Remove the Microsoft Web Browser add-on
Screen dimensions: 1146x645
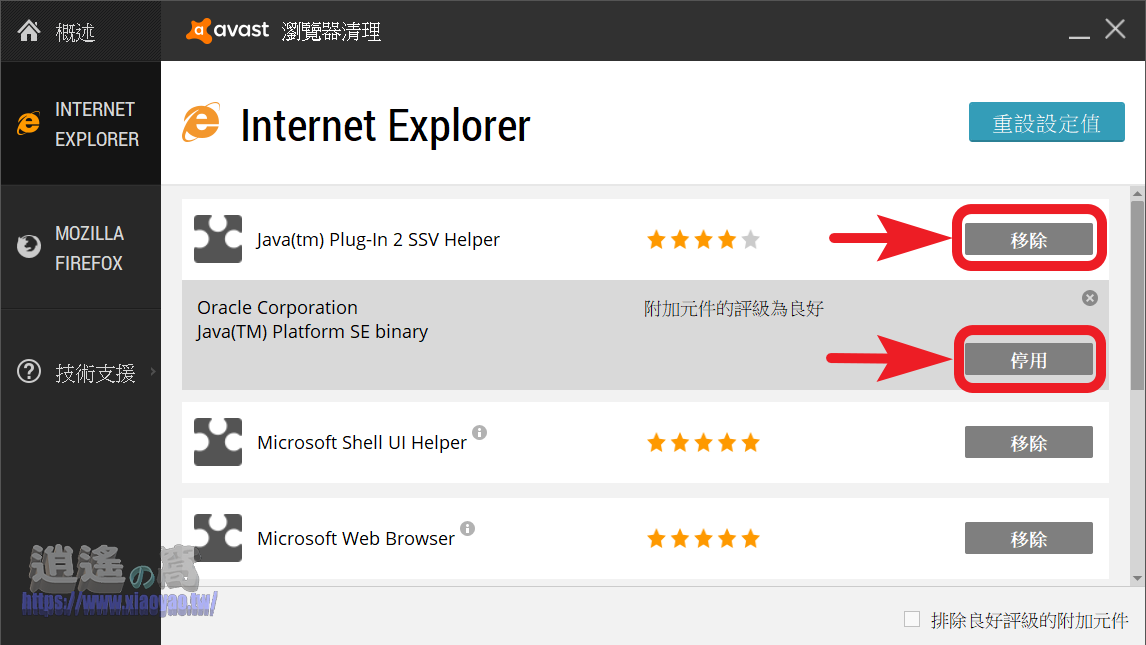point(1028,538)
